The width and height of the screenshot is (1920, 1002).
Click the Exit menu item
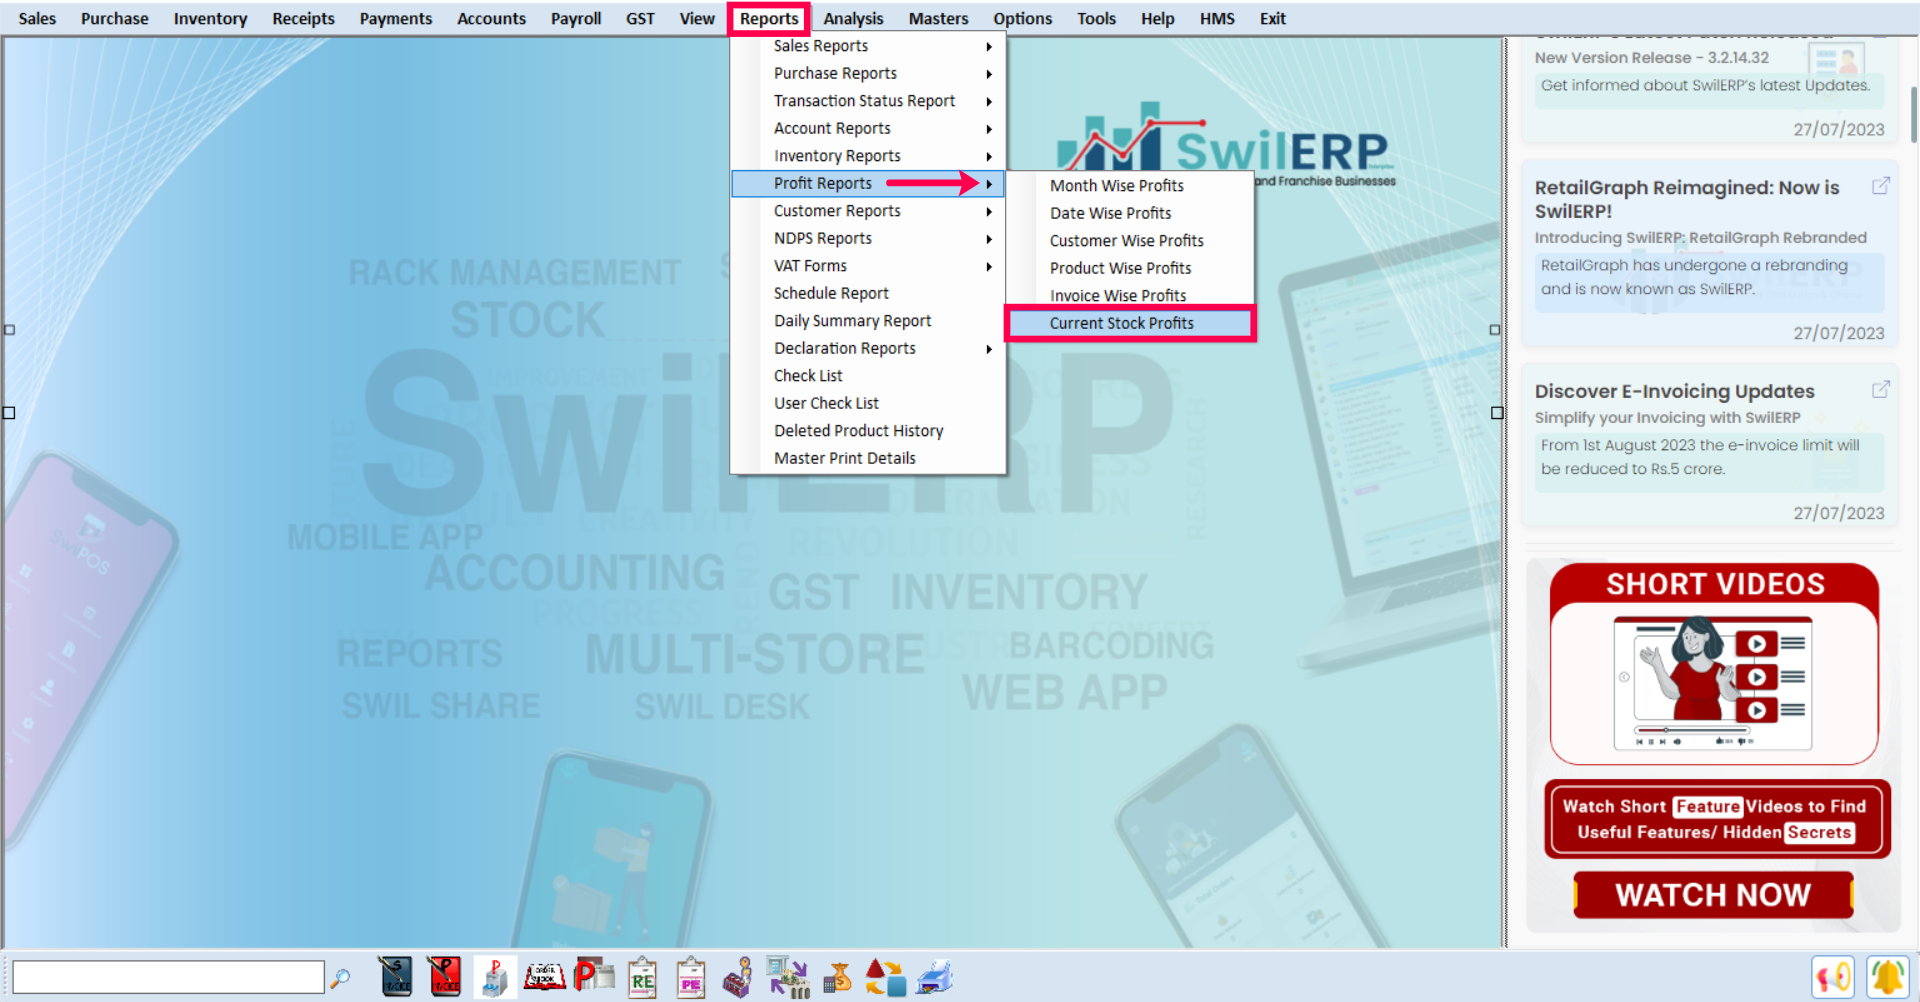click(1272, 19)
